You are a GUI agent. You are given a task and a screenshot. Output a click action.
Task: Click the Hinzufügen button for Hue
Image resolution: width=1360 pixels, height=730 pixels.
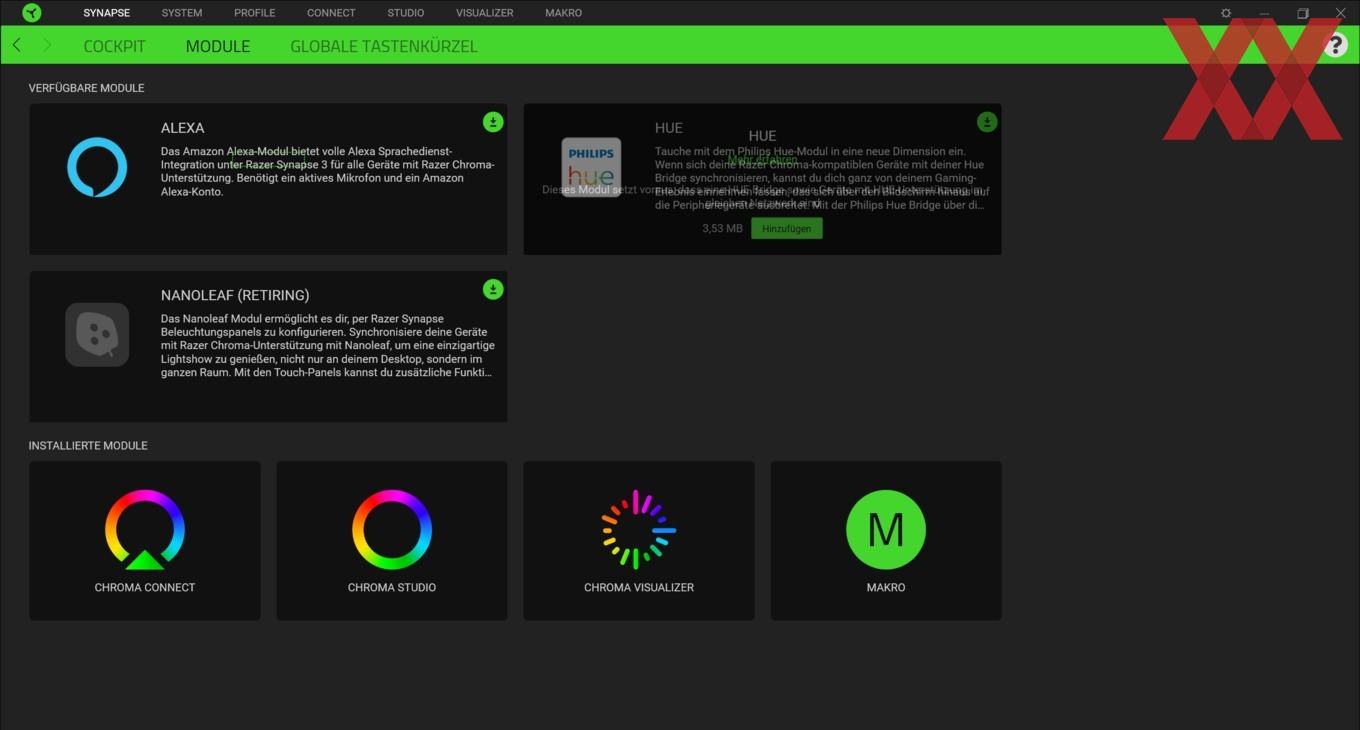pos(787,228)
